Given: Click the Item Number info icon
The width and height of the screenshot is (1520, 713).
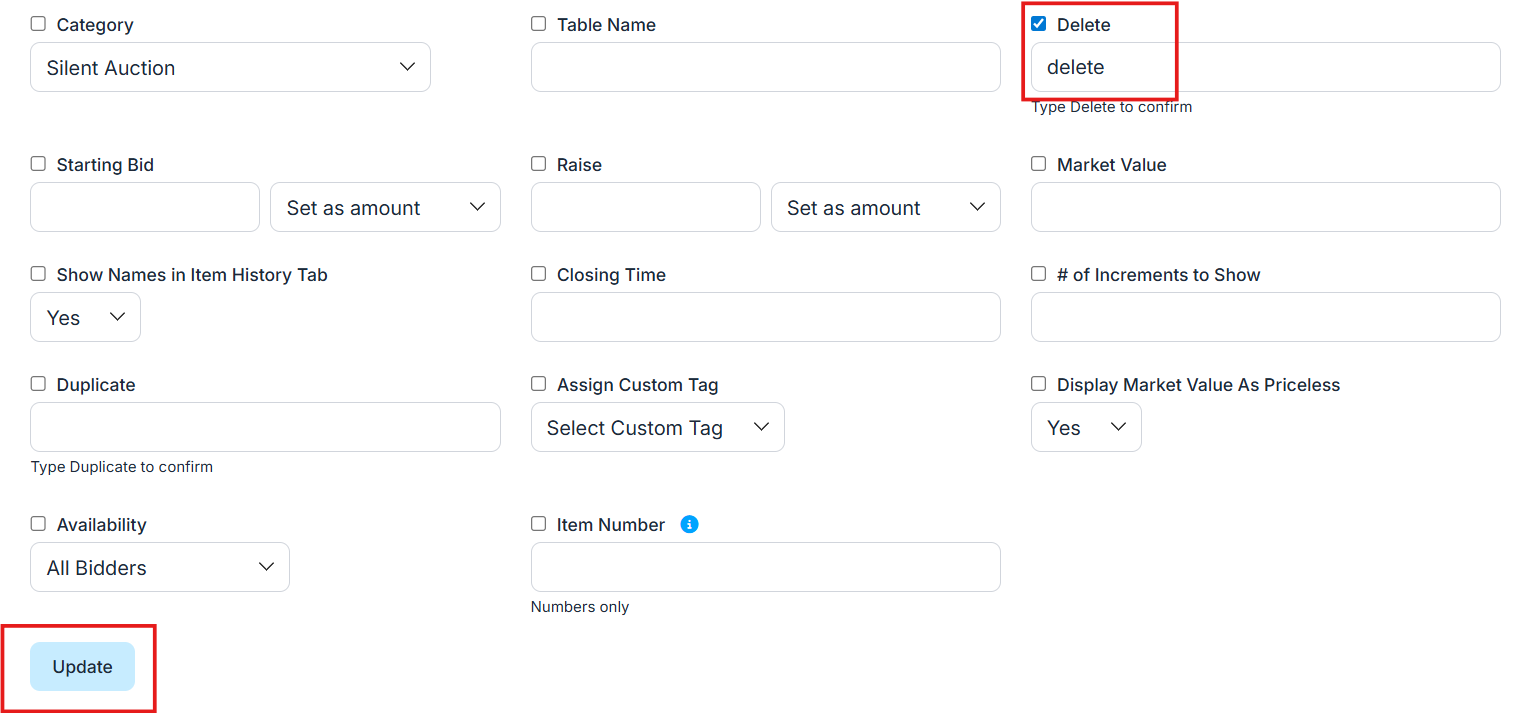Looking at the screenshot, I should 689,524.
